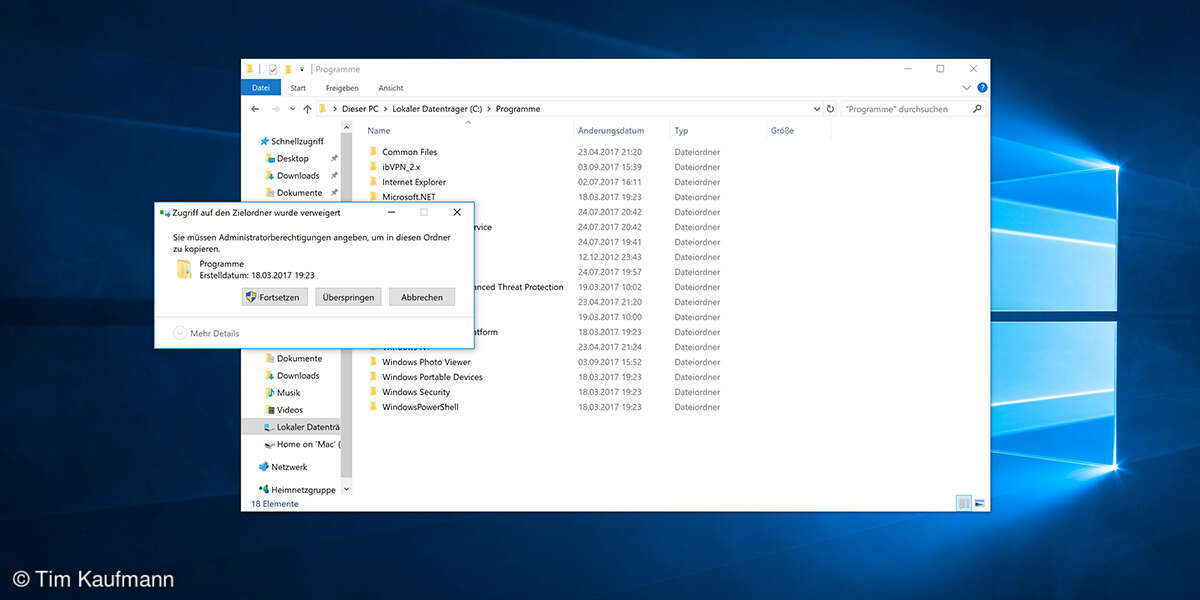This screenshot has width=1200, height=600.
Task: Refresh the Programme folder view
Action: [x=830, y=109]
